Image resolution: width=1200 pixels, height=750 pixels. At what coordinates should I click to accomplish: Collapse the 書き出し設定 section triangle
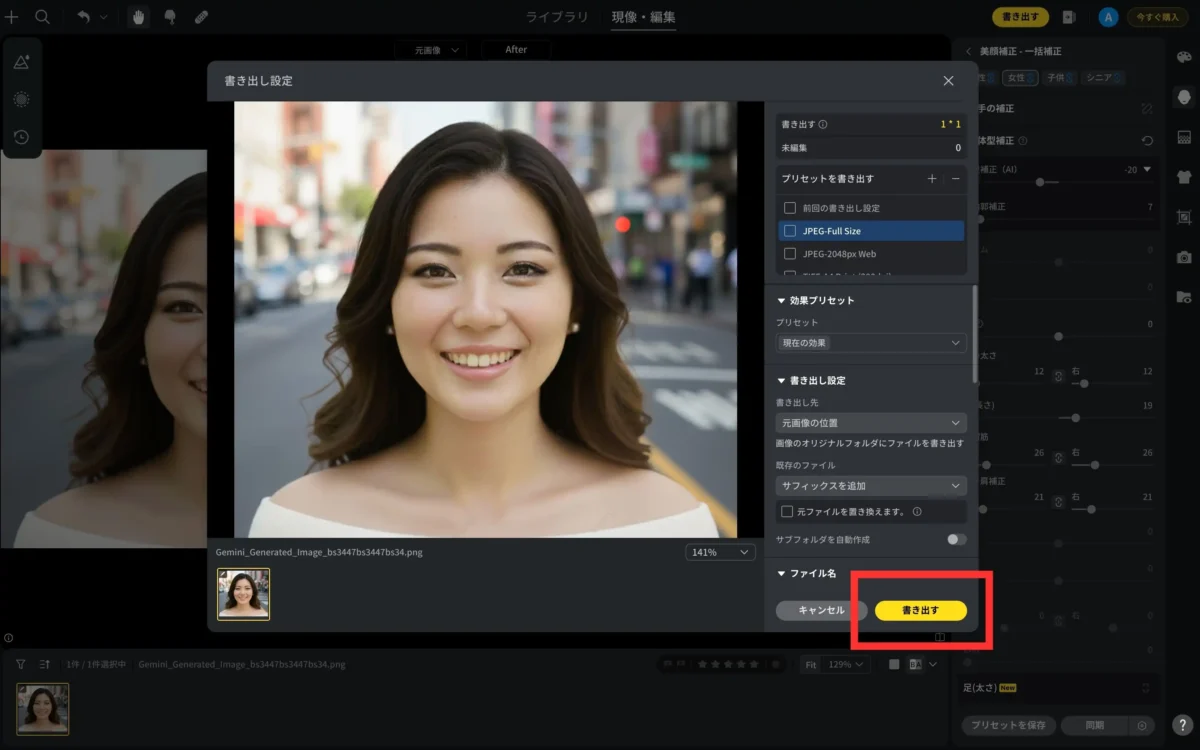tap(781, 381)
